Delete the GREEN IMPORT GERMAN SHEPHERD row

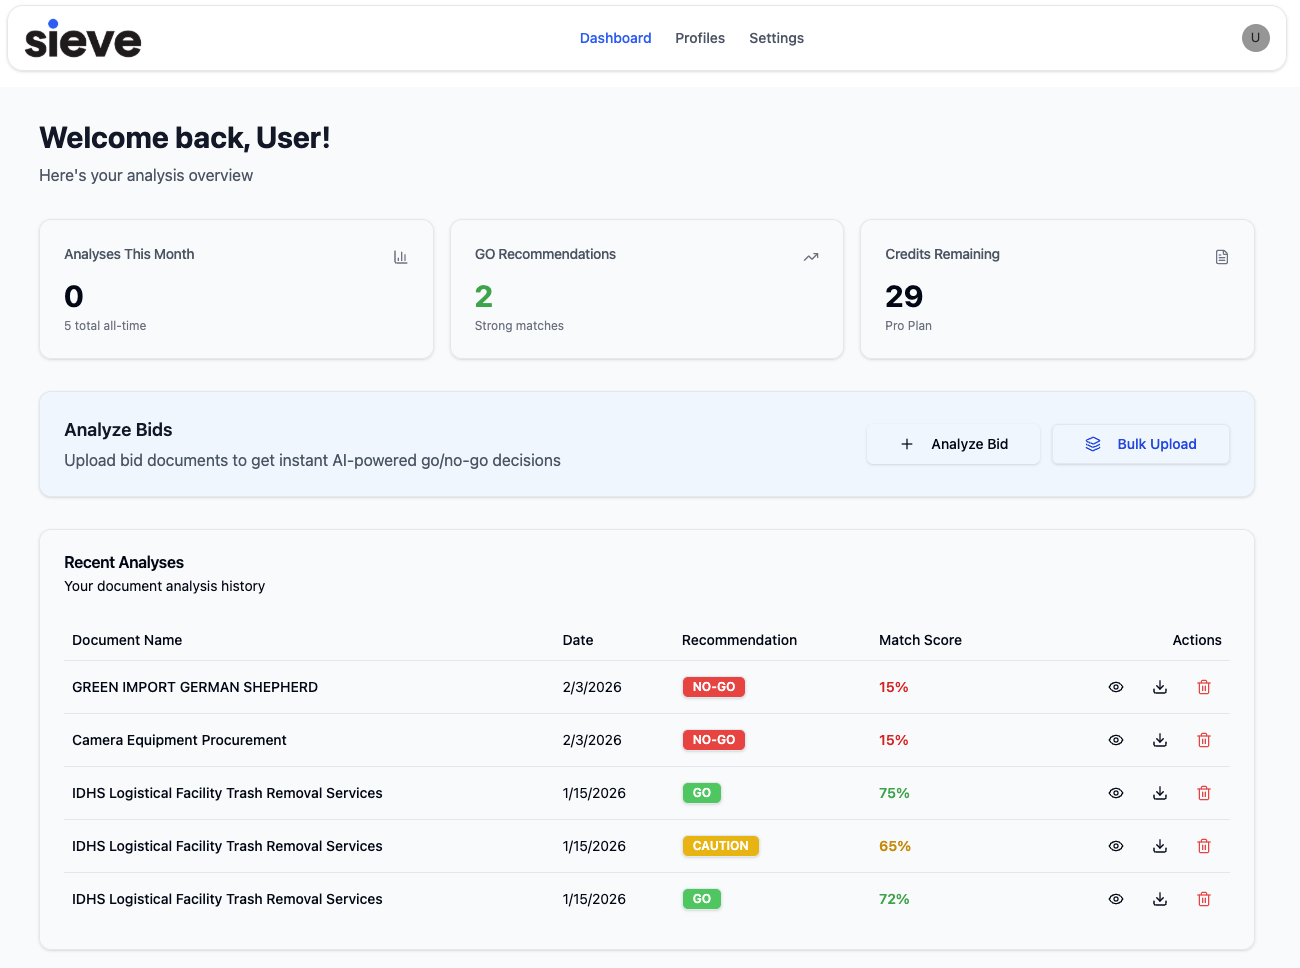click(1204, 687)
